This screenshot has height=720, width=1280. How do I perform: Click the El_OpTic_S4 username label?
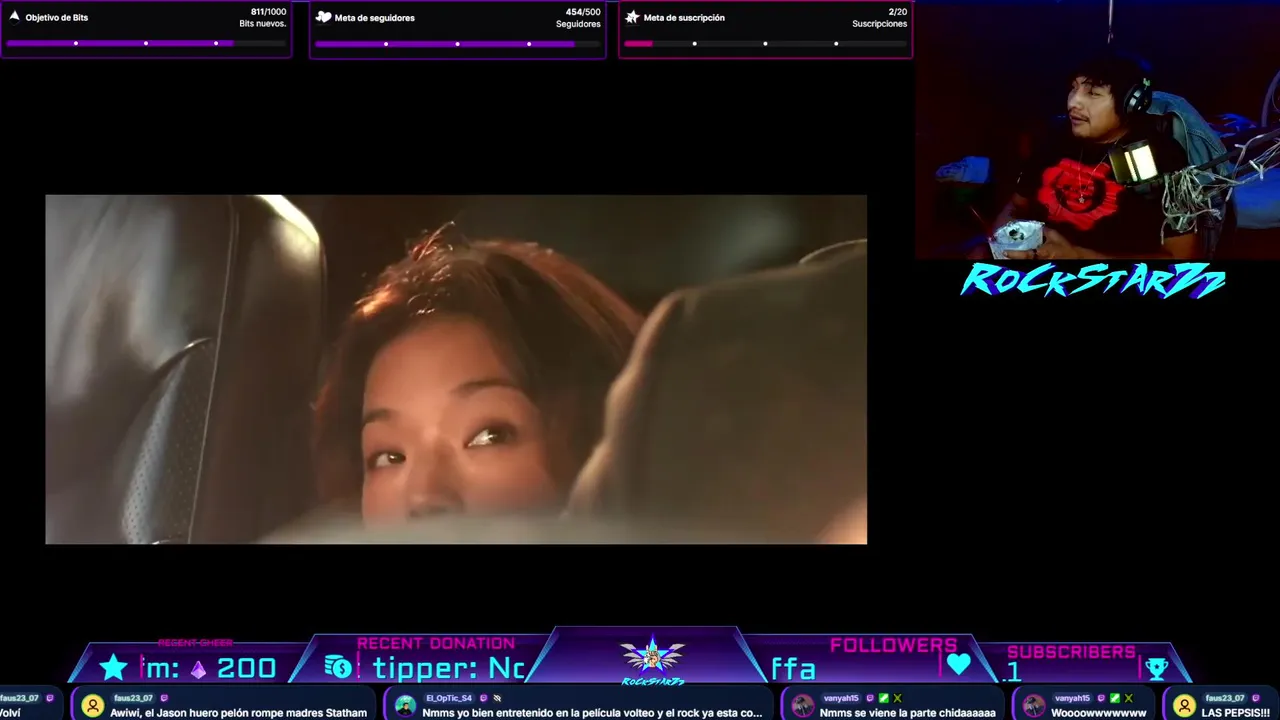click(448, 698)
